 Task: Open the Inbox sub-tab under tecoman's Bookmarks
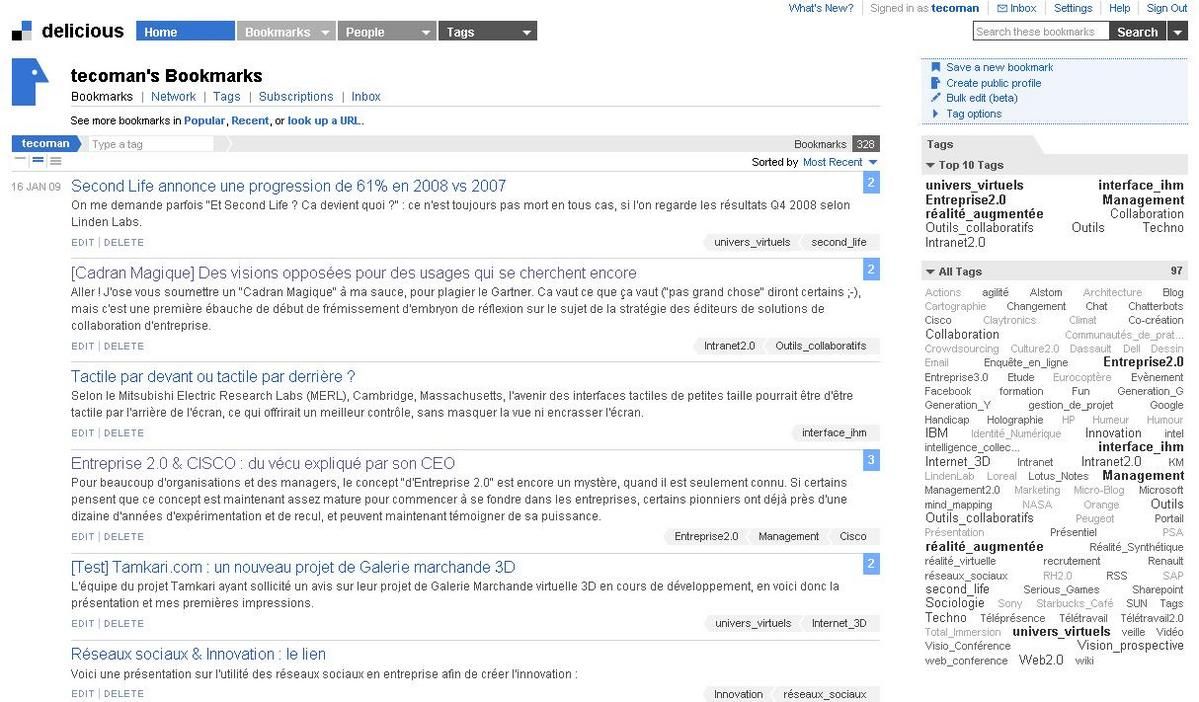[x=366, y=96]
